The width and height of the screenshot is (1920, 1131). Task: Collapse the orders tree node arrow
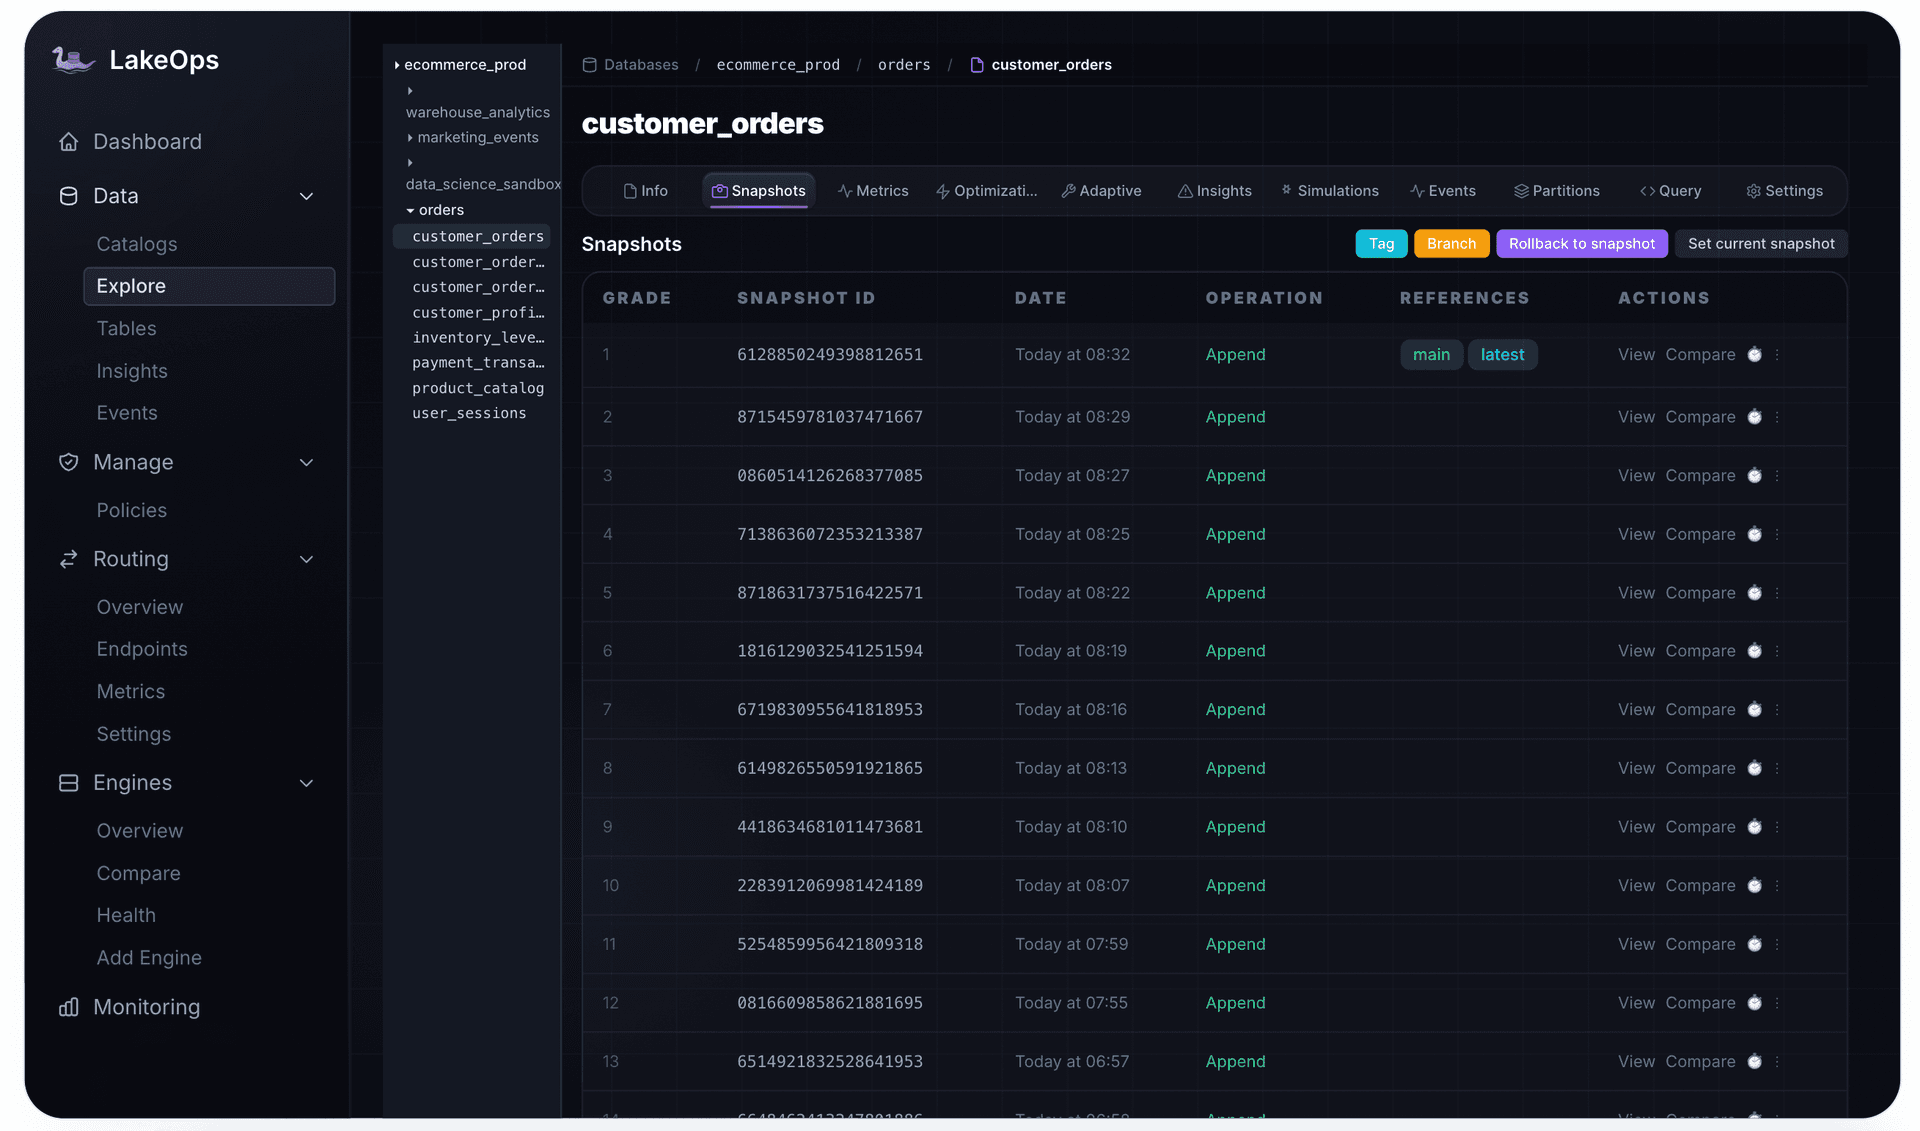point(410,211)
